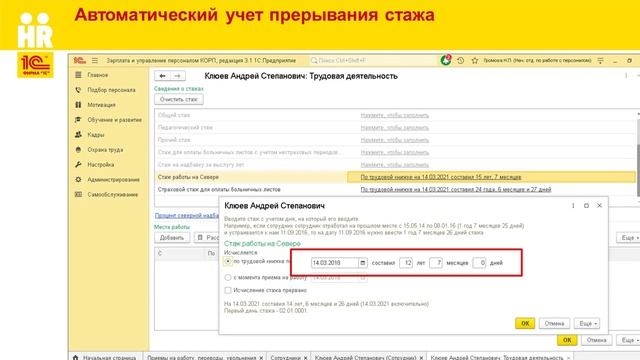Switch to Начальная страница tab
640x360 pixels.
coord(105,357)
